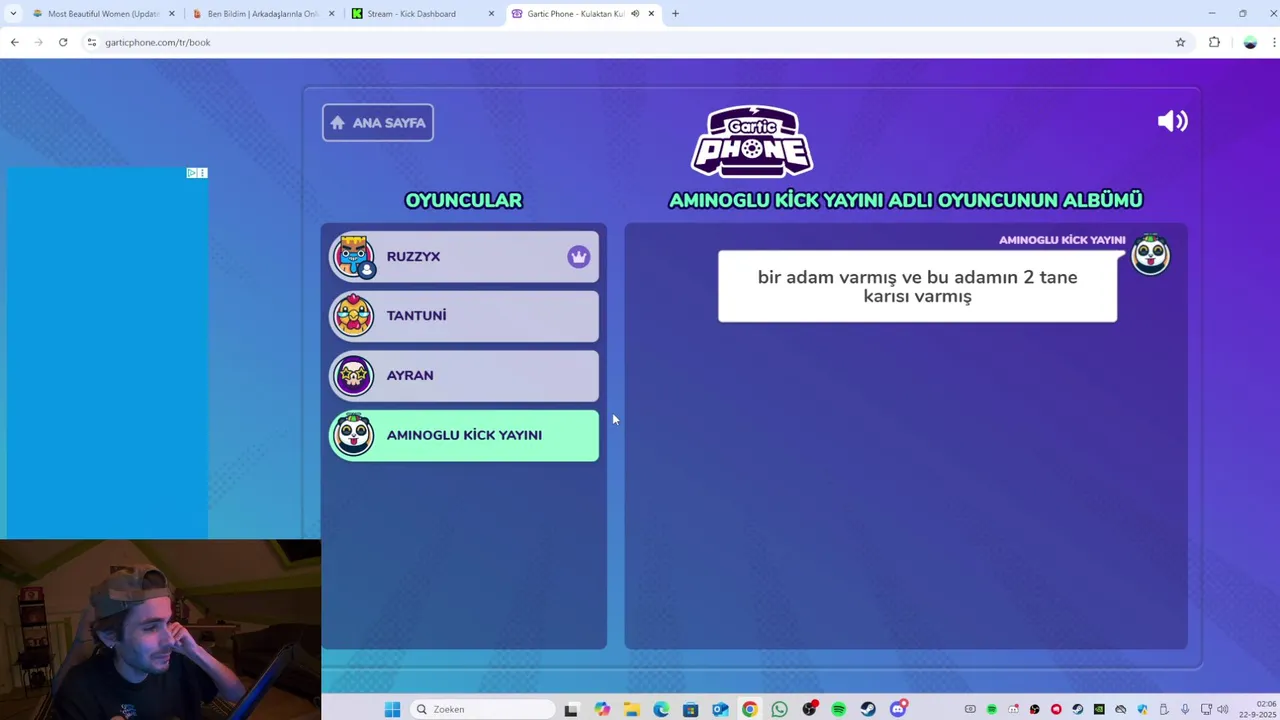Click the NVIDIA tray icon
The height and width of the screenshot is (720, 1280).
(x=1099, y=710)
